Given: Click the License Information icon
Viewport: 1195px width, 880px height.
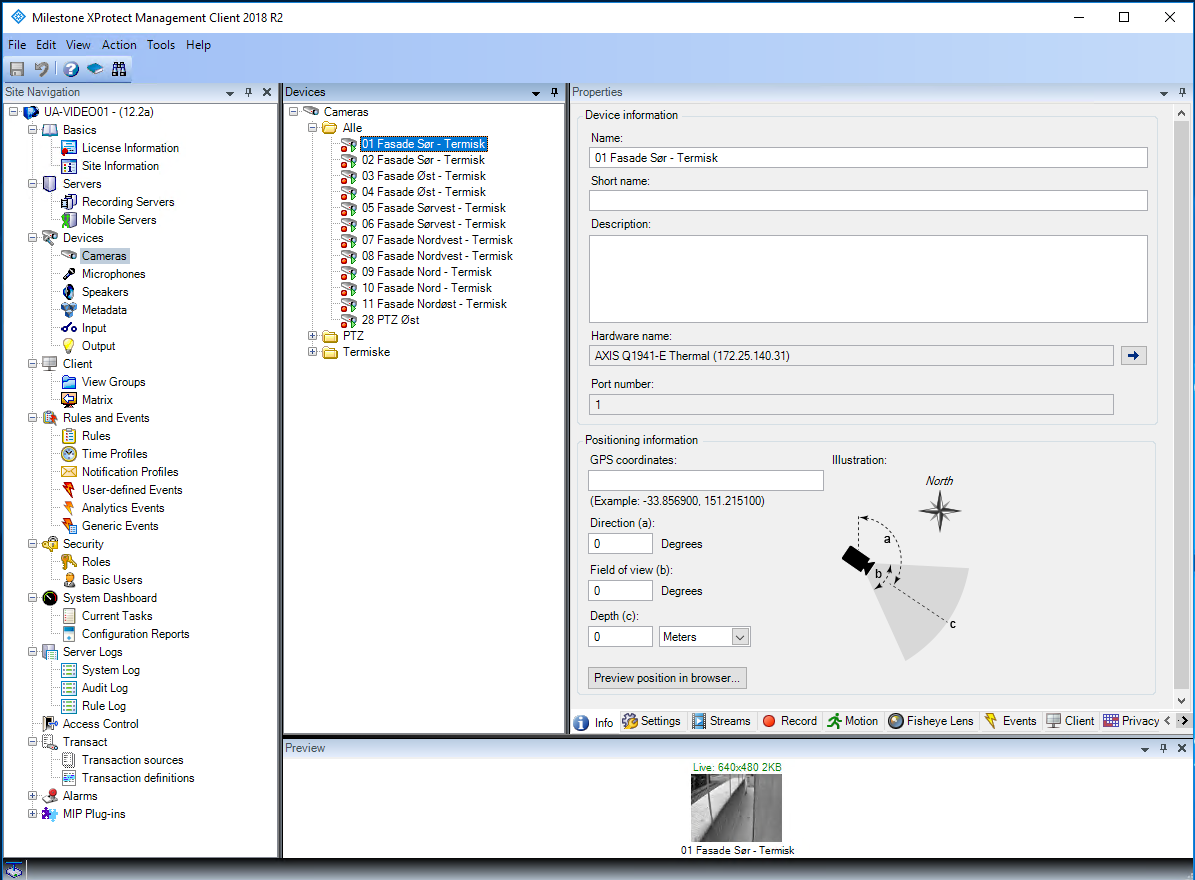Looking at the screenshot, I should pyautogui.click(x=69, y=148).
